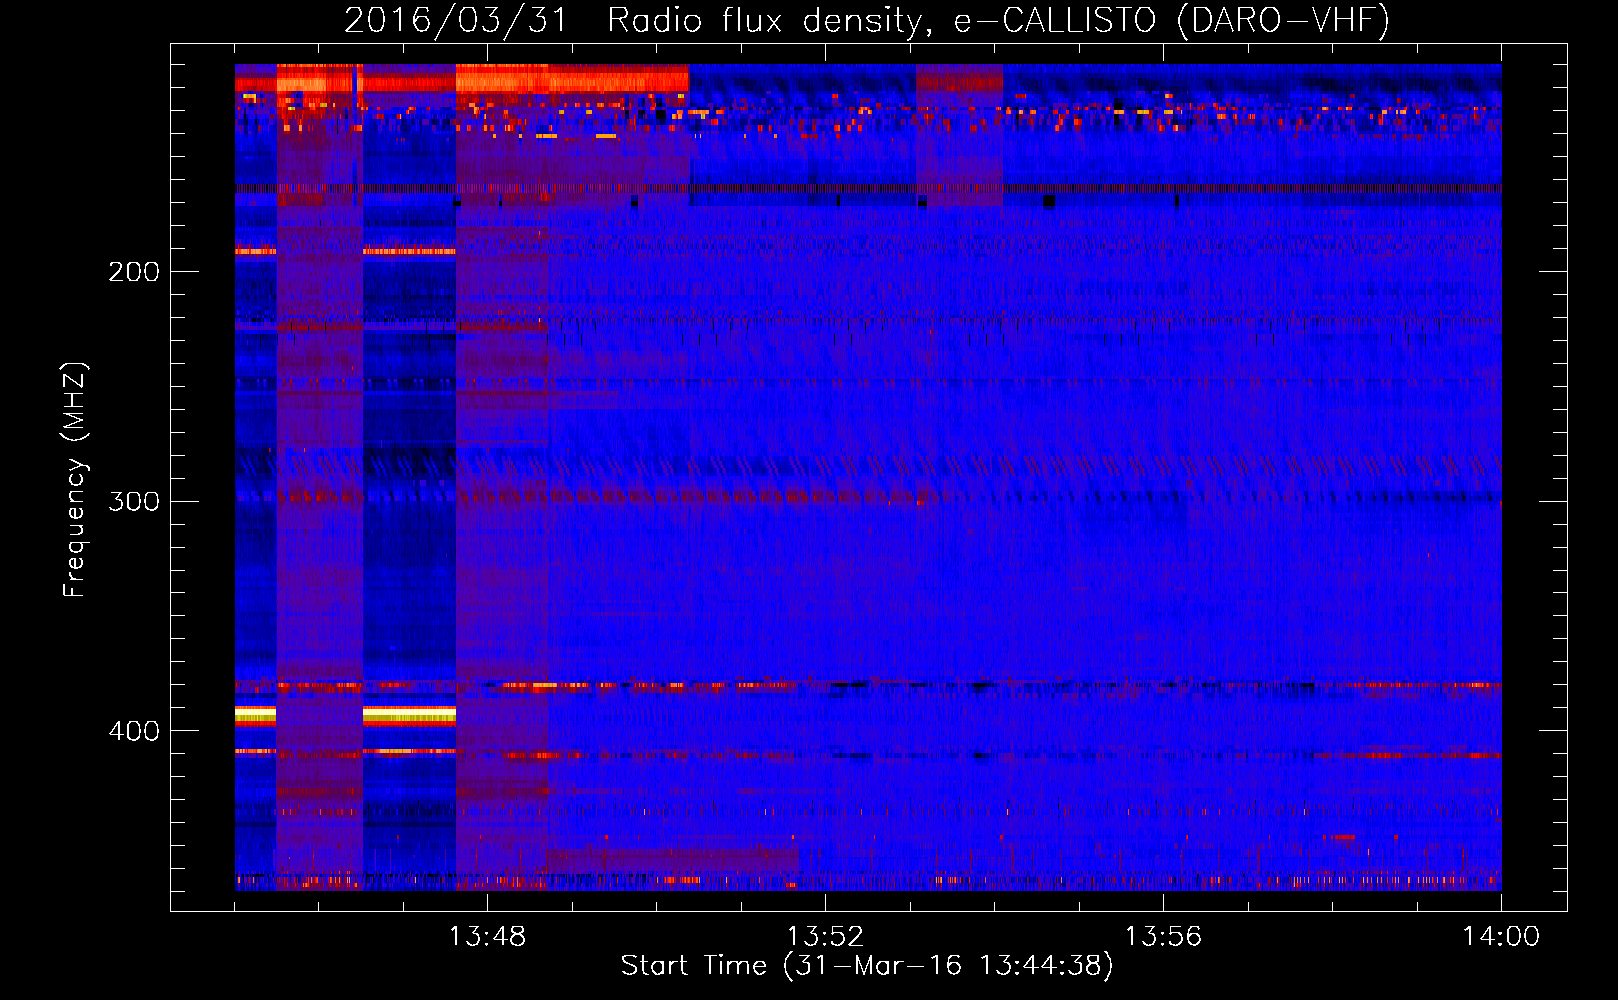Image resolution: width=1618 pixels, height=1000 pixels.
Task: Click the '400' frequency tick label
Action: [134, 731]
